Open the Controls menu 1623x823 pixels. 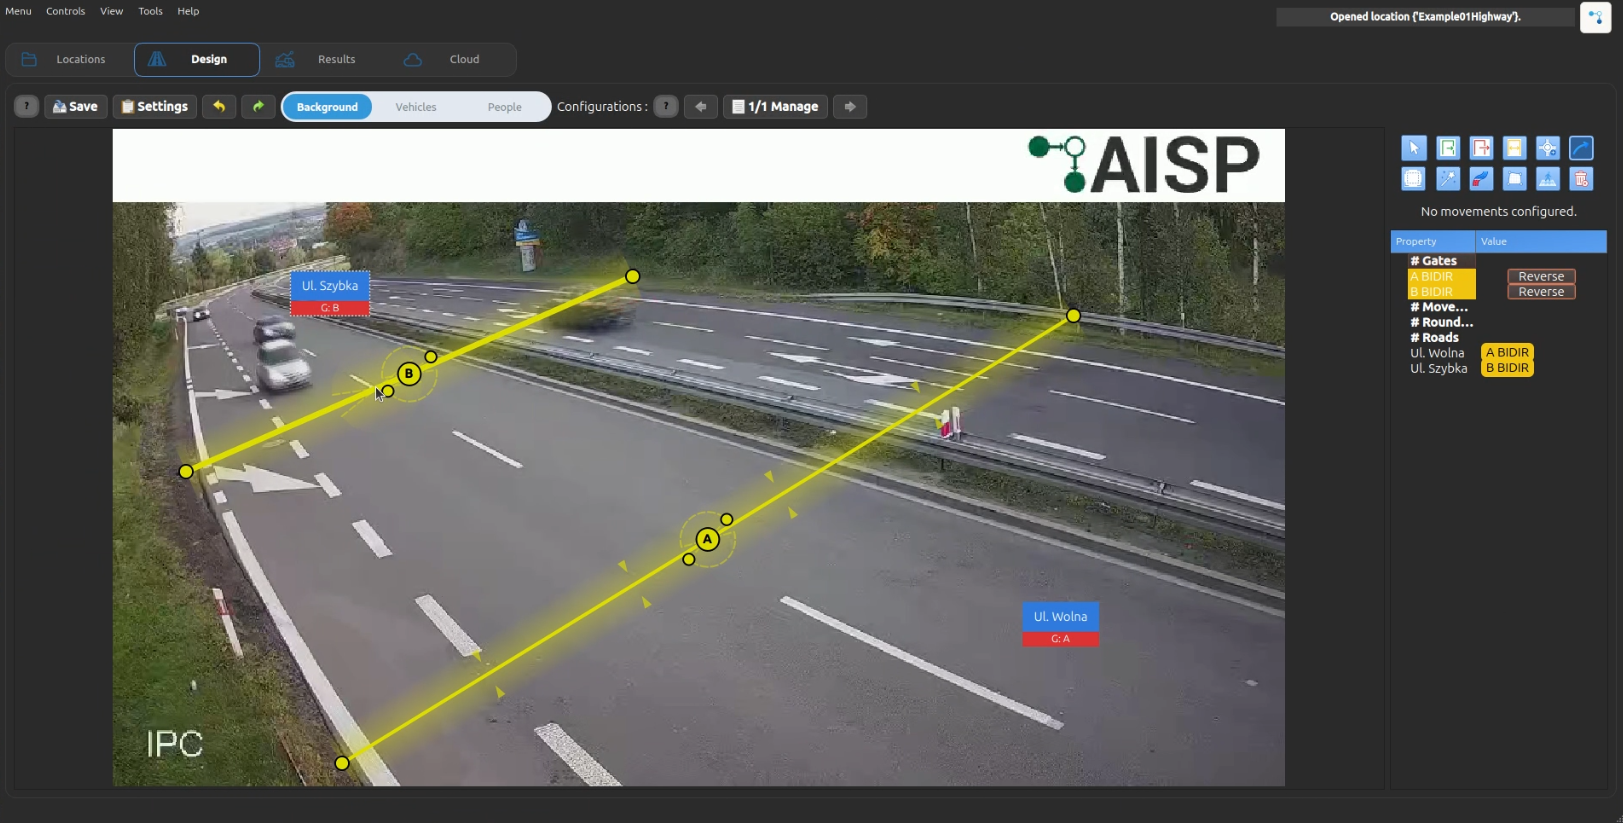65,11
